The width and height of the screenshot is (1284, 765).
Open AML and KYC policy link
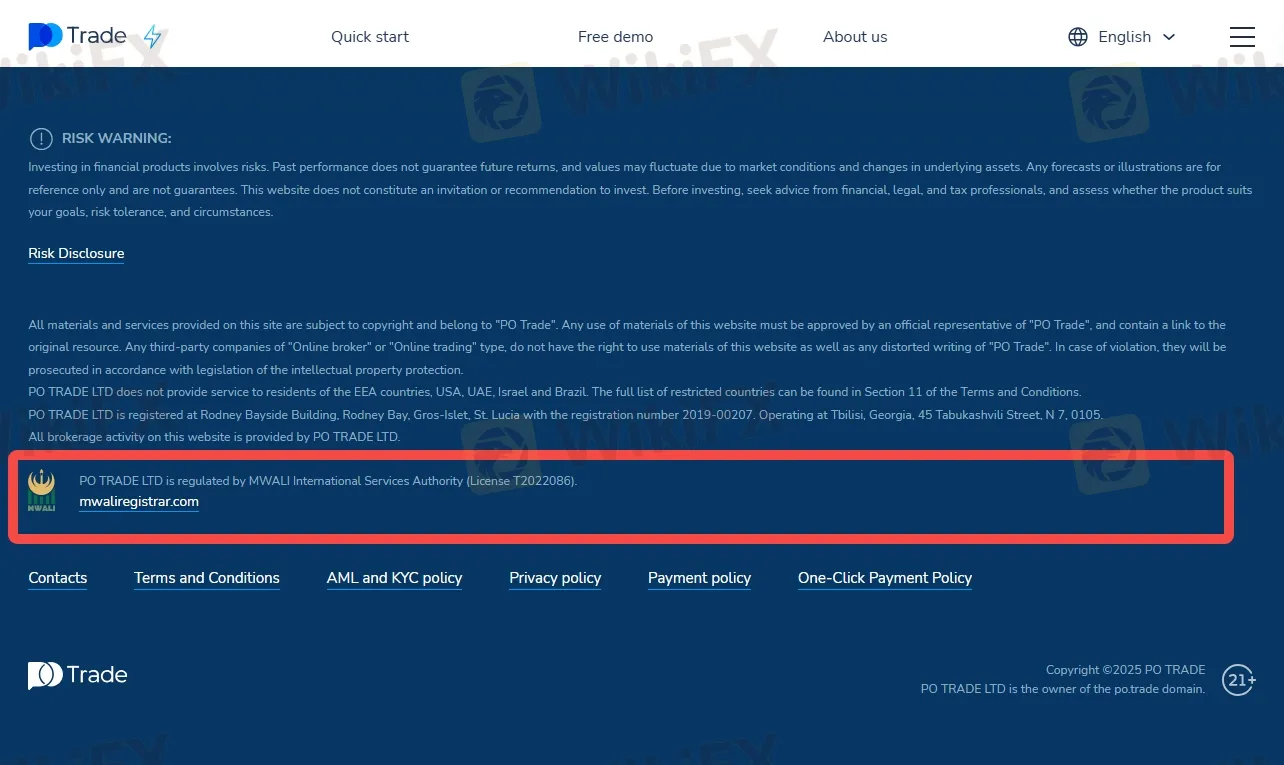pos(394,578)
